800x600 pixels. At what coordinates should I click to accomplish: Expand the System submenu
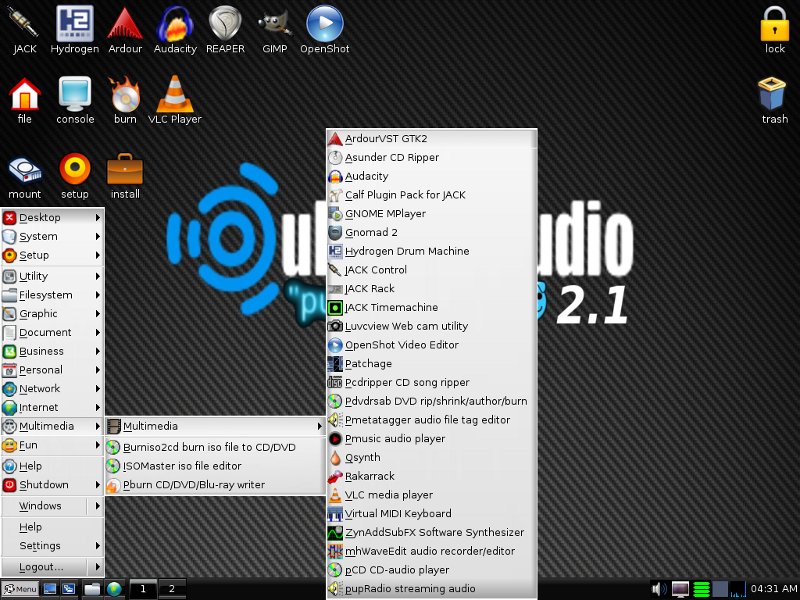click(53, 237)
